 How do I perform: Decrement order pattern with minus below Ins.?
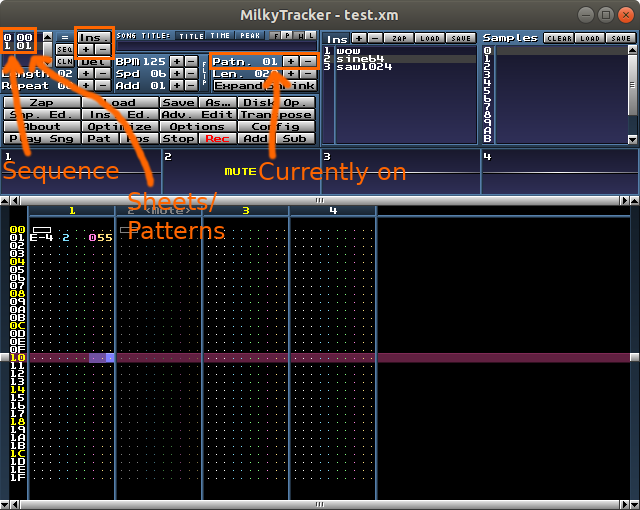click(103, 50)
